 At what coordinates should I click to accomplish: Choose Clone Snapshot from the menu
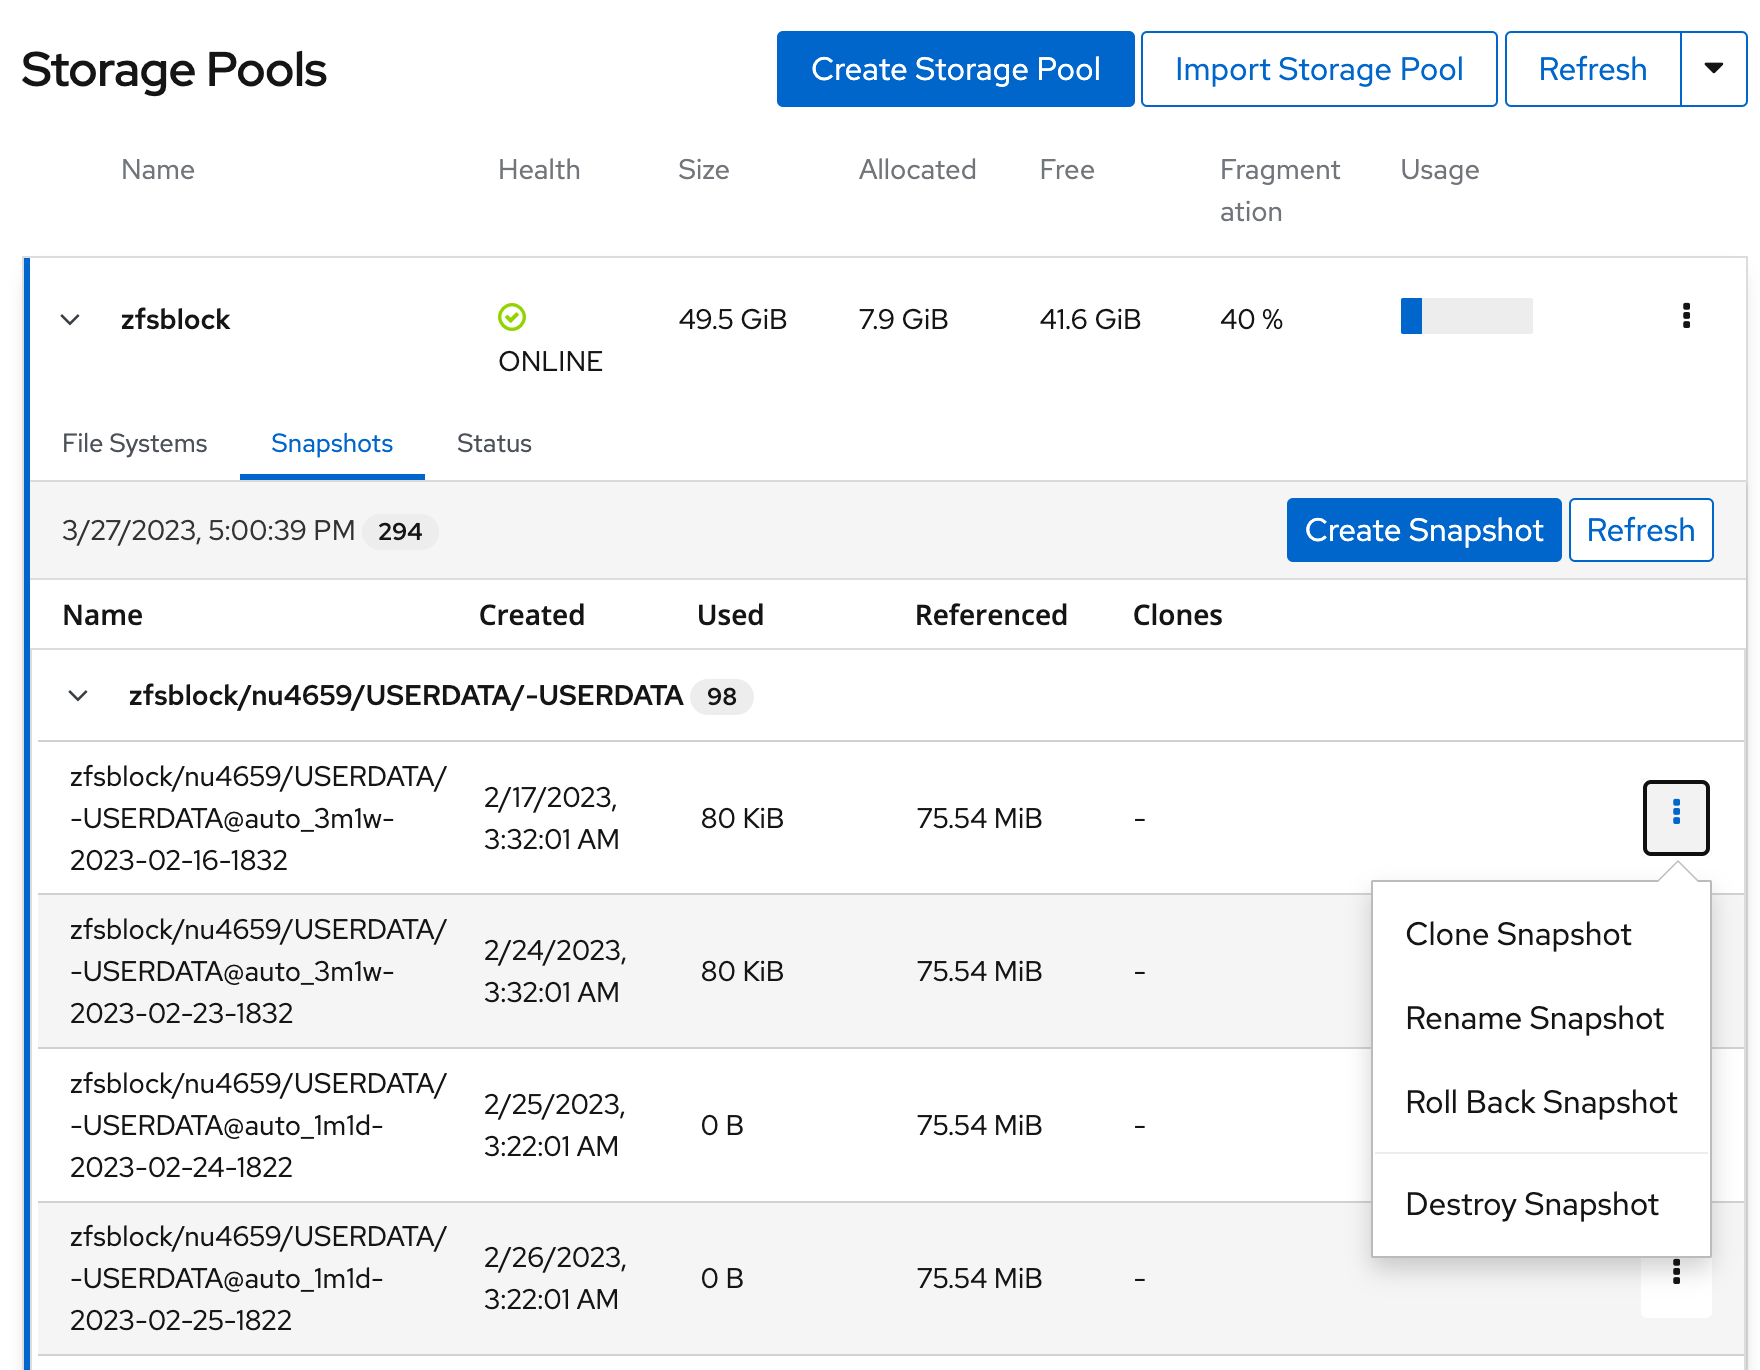tap(1518, 934)
